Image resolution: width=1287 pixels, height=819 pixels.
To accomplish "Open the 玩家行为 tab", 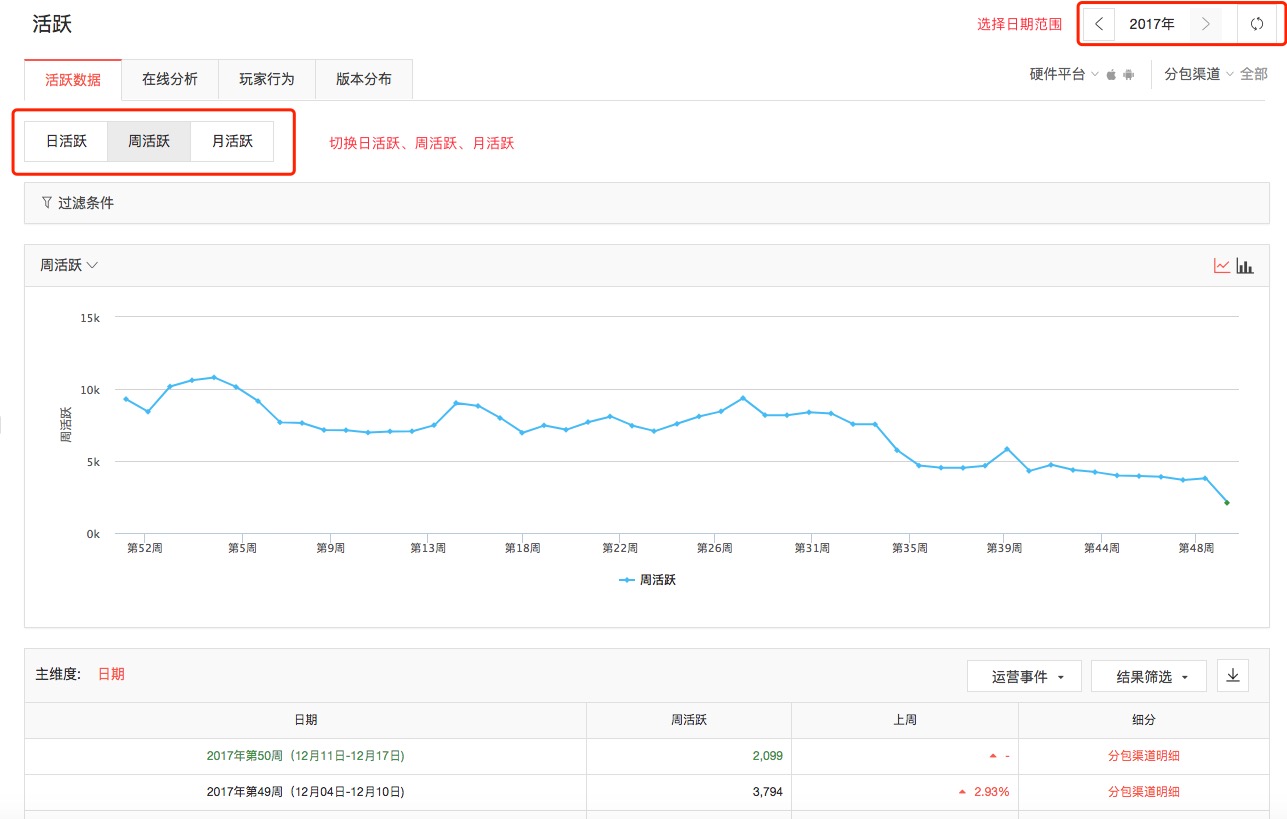I will tap(267, 80).
